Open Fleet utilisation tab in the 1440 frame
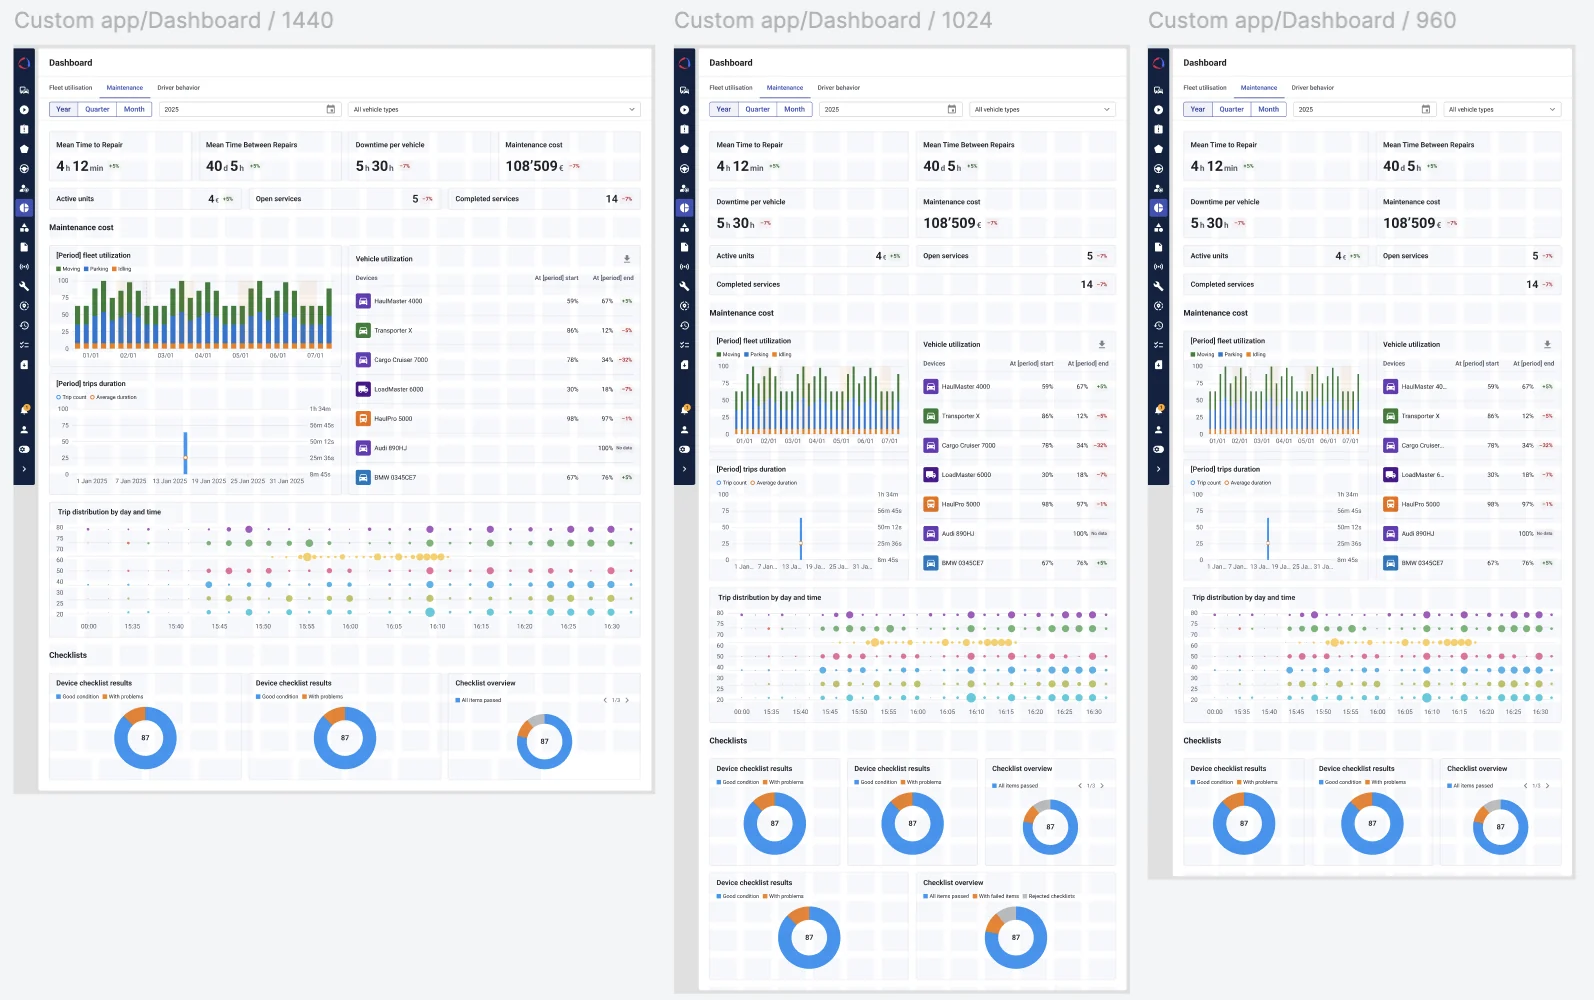This screenshot has width=1594, height=1000. point(71,88)
